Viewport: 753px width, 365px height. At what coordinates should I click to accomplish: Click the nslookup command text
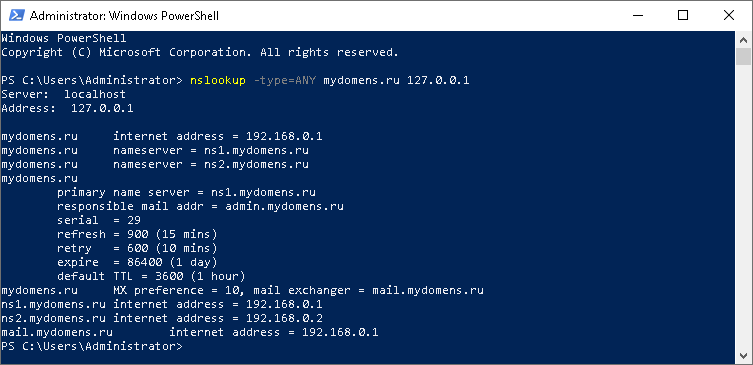pyautogui.click(x=218, y=80)
